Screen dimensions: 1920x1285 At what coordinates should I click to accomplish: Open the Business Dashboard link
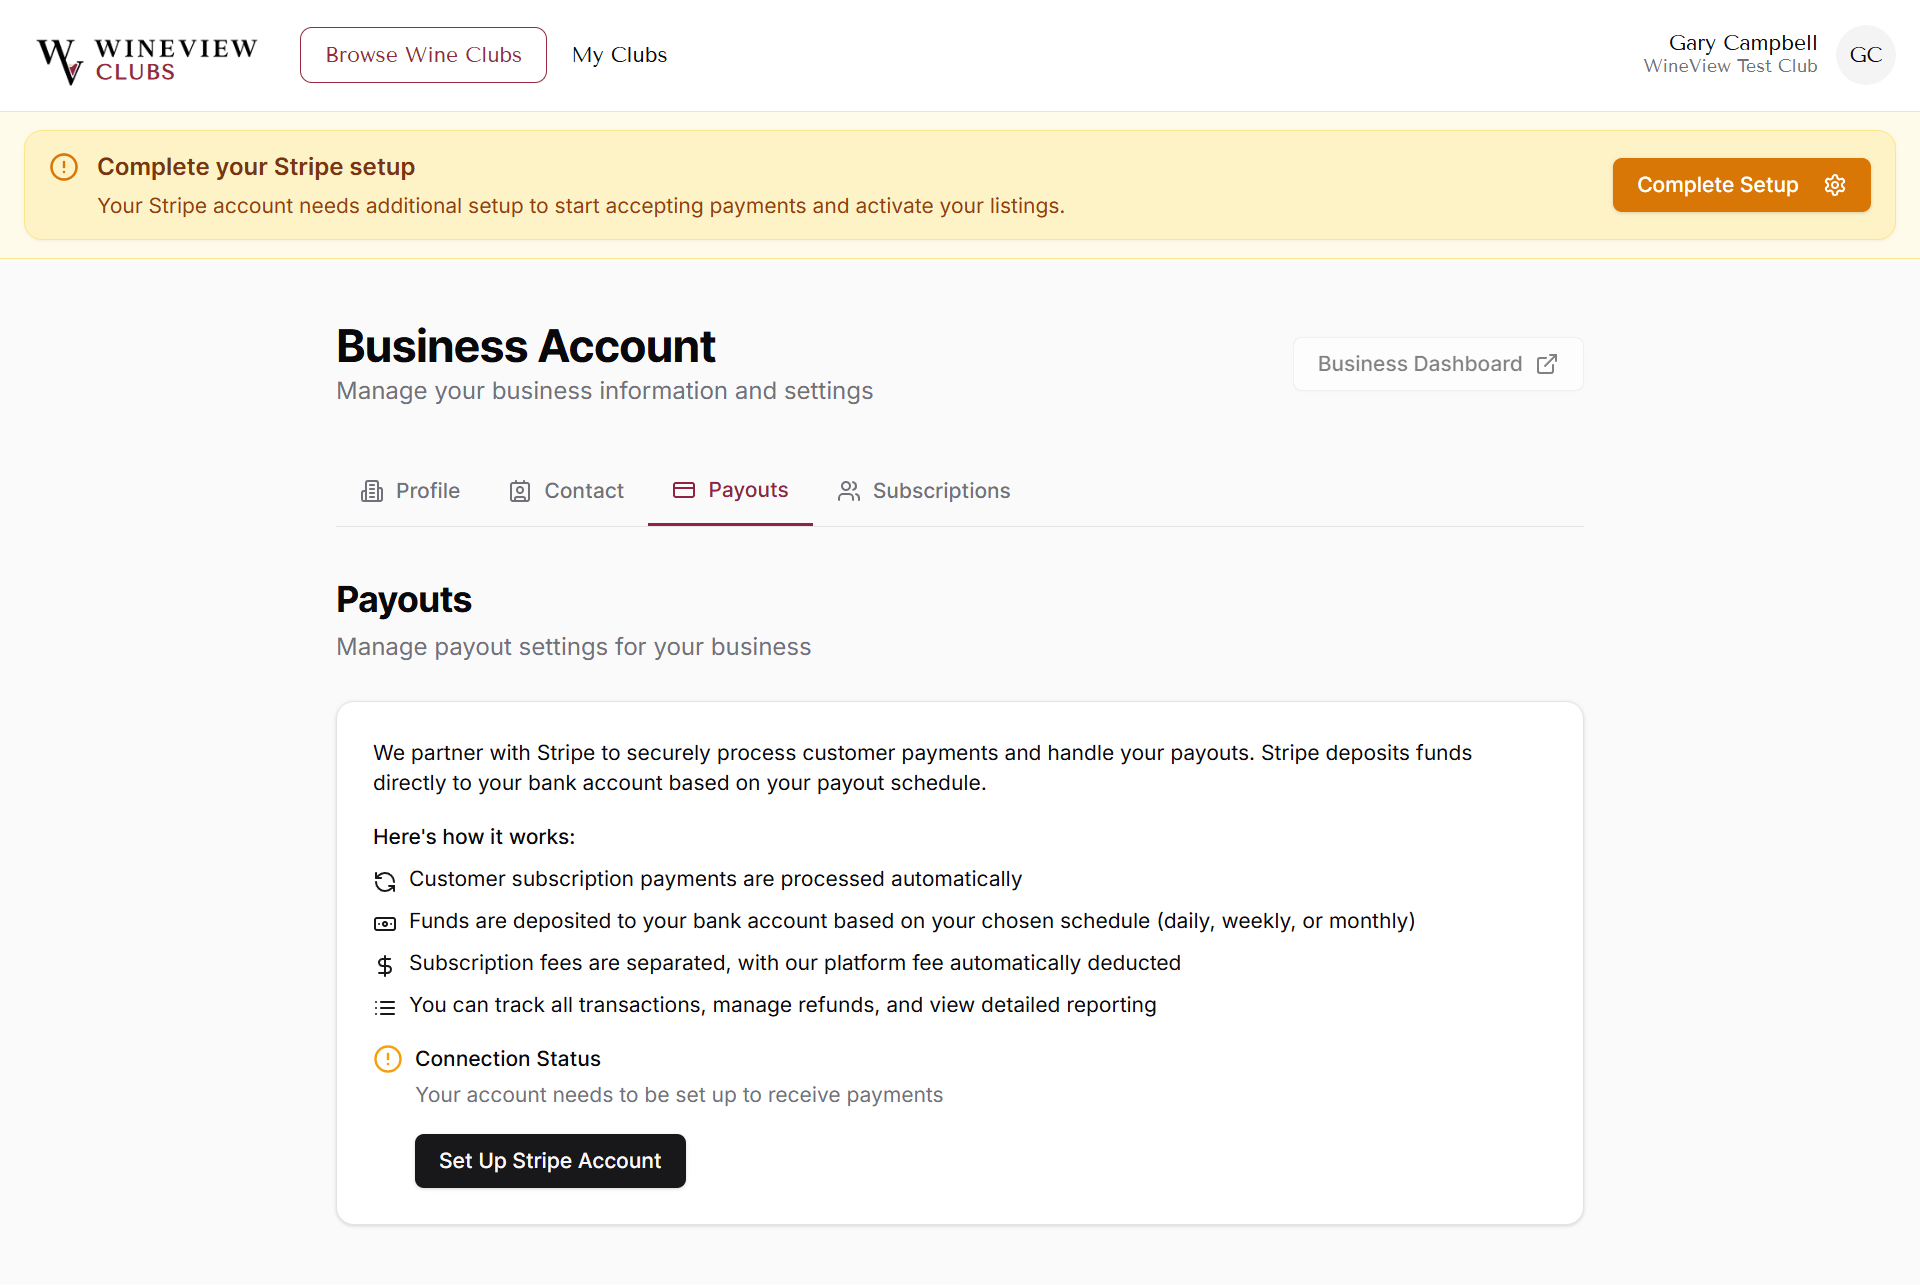pyautogui.click(x=1437, y=364)
